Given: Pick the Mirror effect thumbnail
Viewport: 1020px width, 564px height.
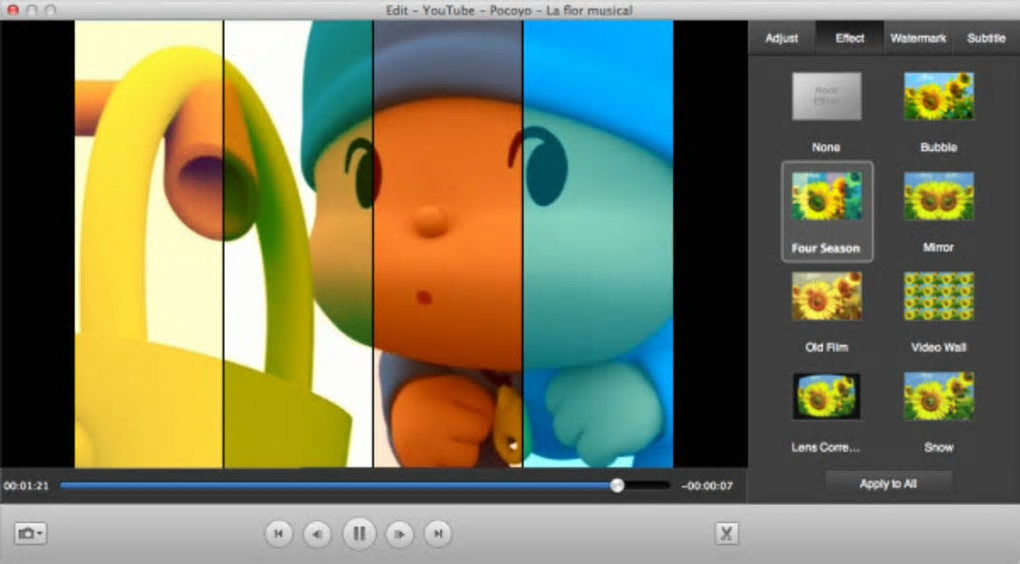Looking at the screenshot, I should coord(939,196).
